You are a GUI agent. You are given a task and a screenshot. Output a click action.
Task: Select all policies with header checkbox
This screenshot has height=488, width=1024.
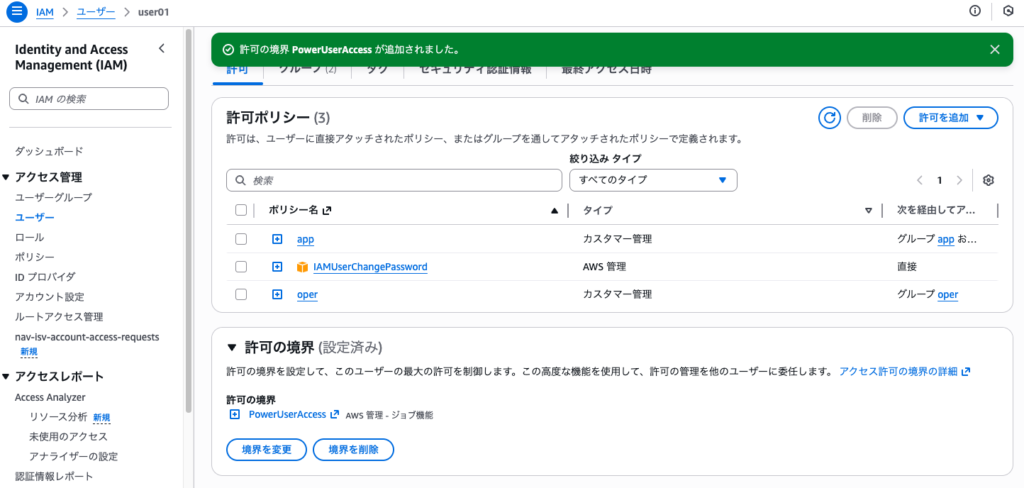click(x=240, y=211)
